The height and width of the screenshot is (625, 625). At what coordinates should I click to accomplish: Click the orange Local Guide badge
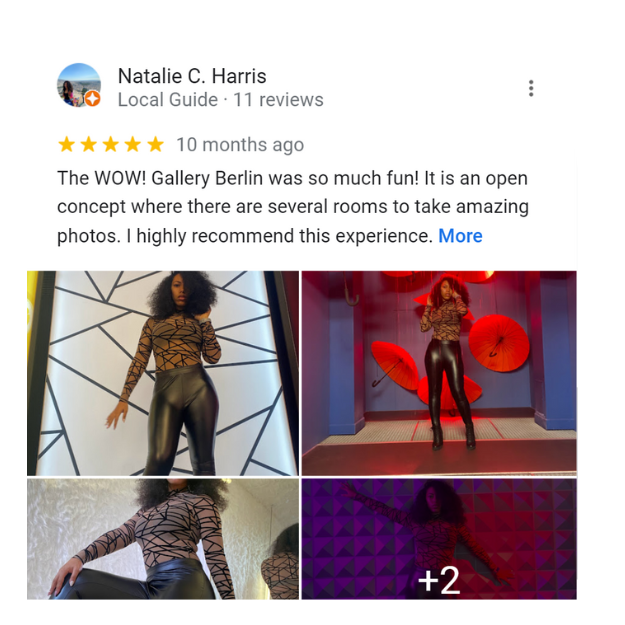coord(92,98)
